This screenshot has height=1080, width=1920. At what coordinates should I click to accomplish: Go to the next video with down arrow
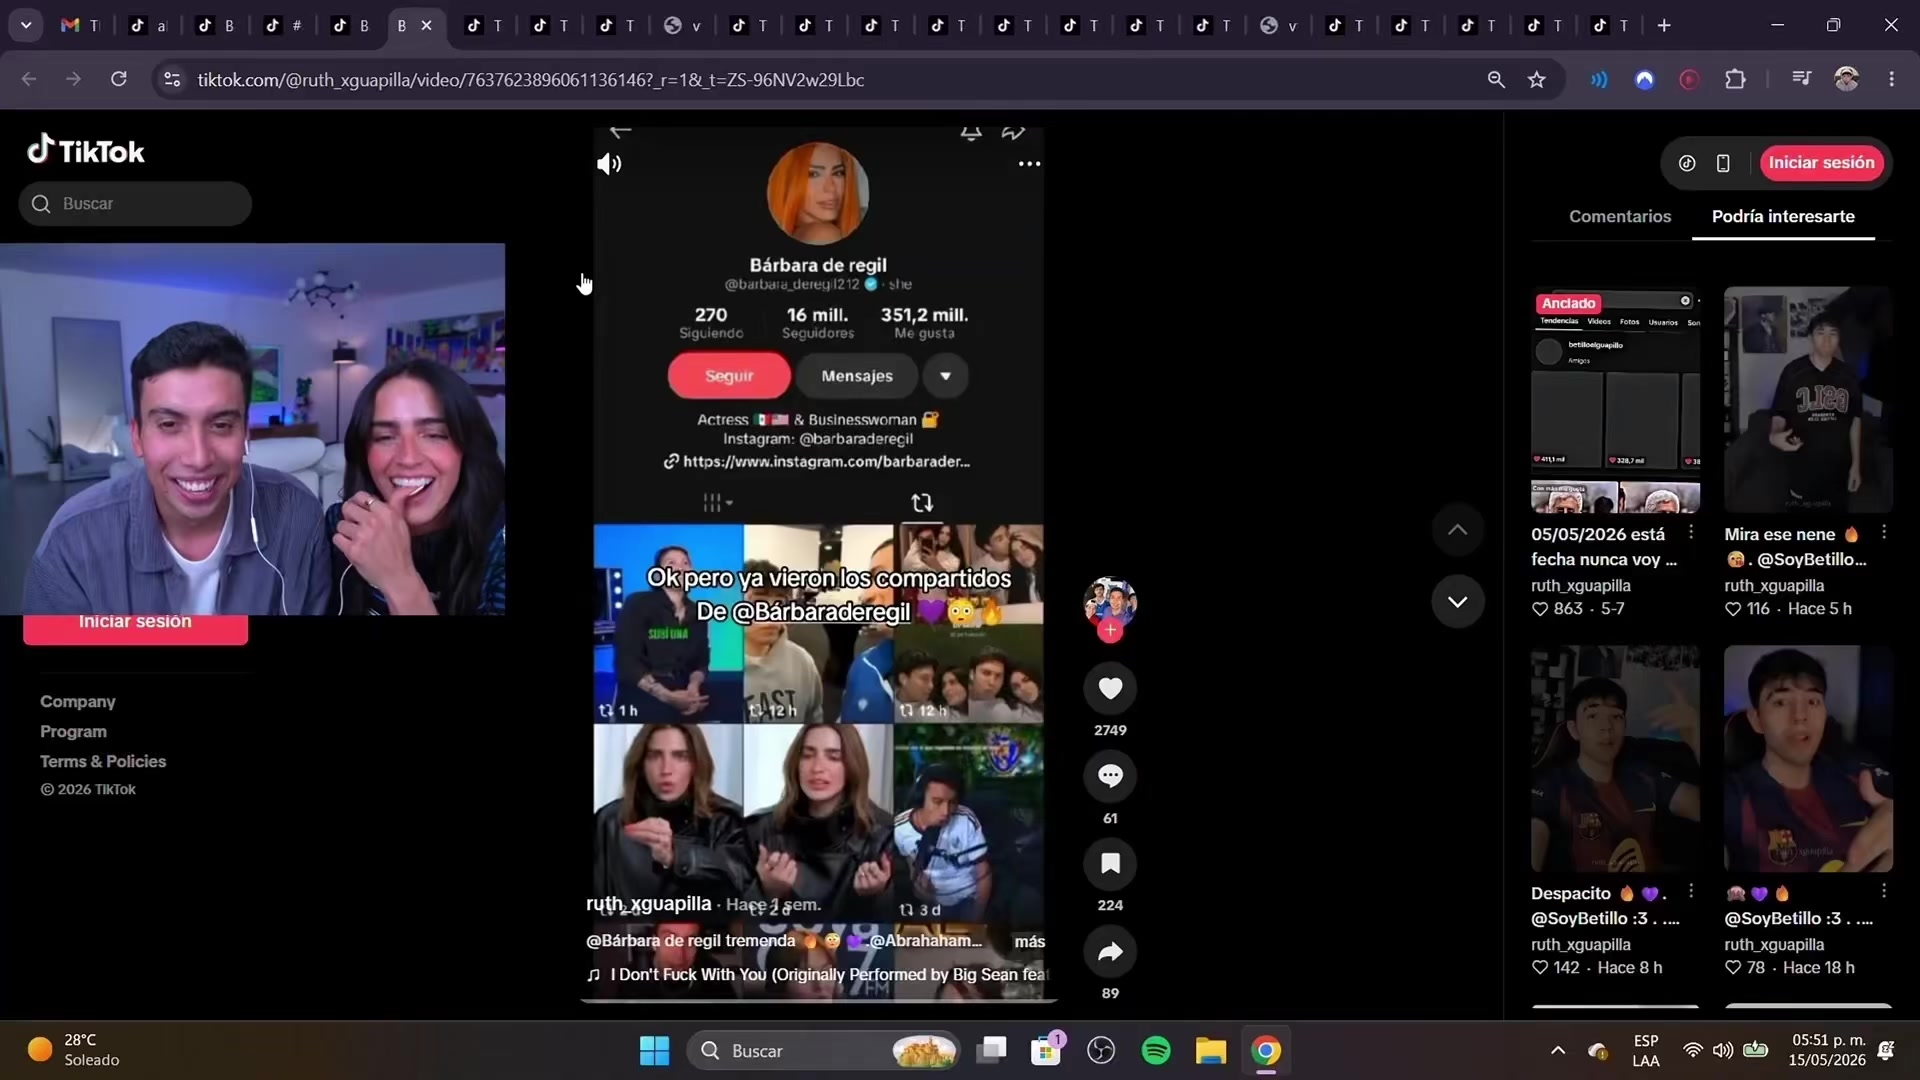tap(1458, 602)
